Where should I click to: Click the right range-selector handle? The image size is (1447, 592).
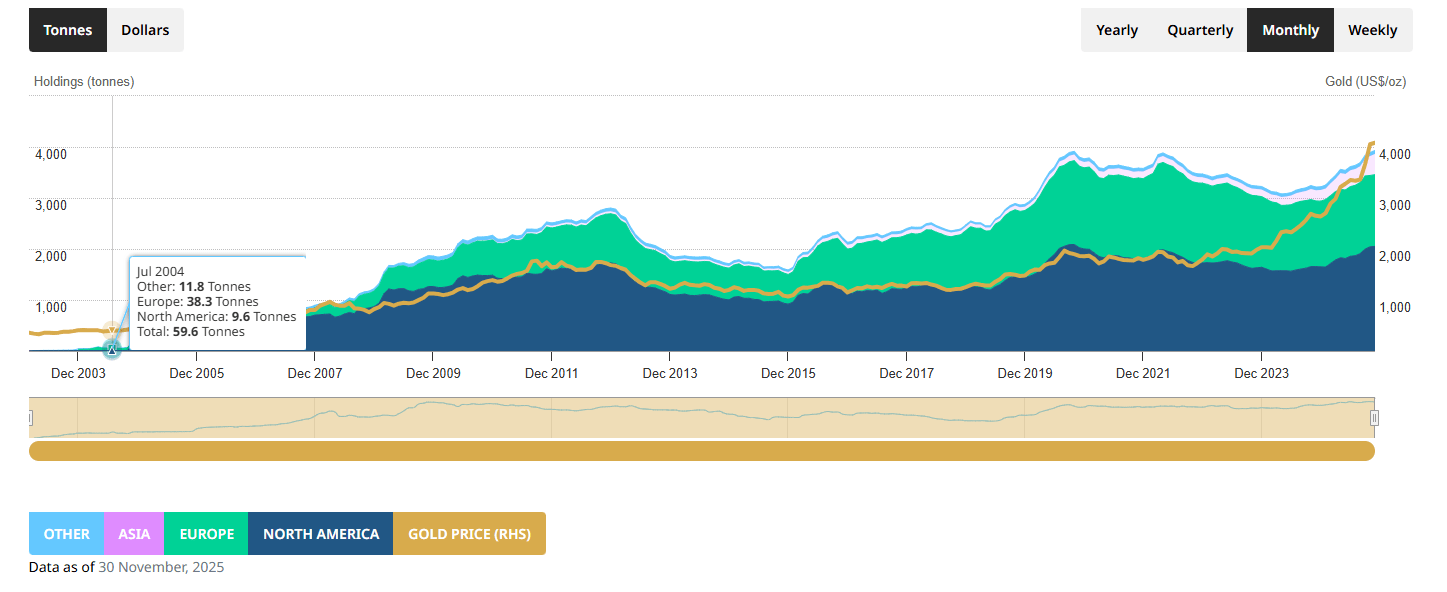click(1374, 417)
